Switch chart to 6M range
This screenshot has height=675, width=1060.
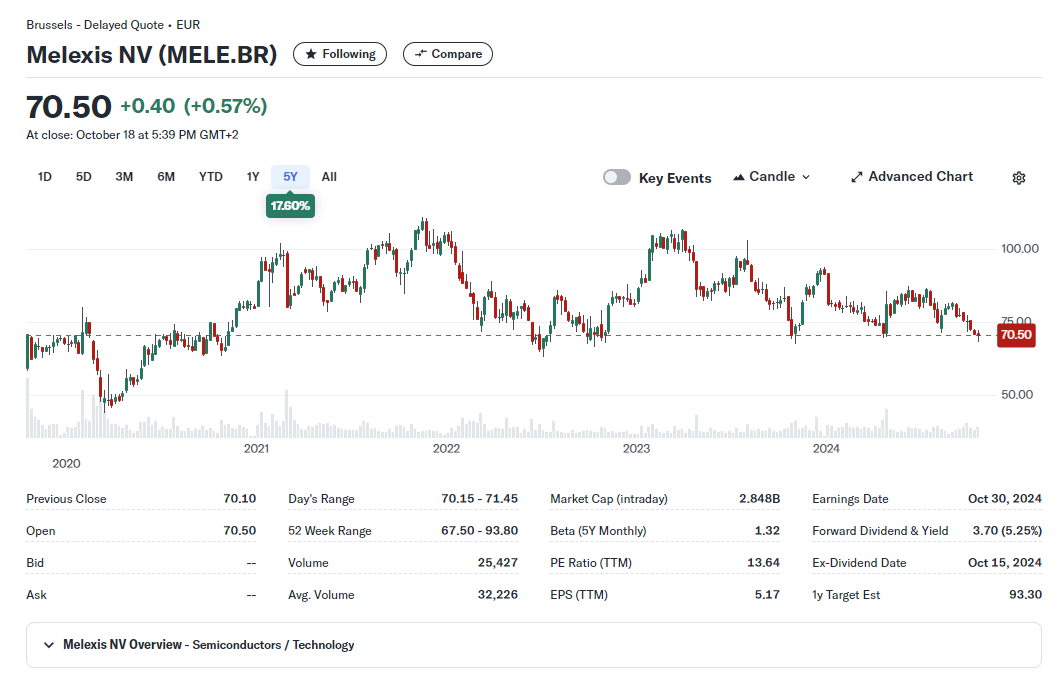166,177
